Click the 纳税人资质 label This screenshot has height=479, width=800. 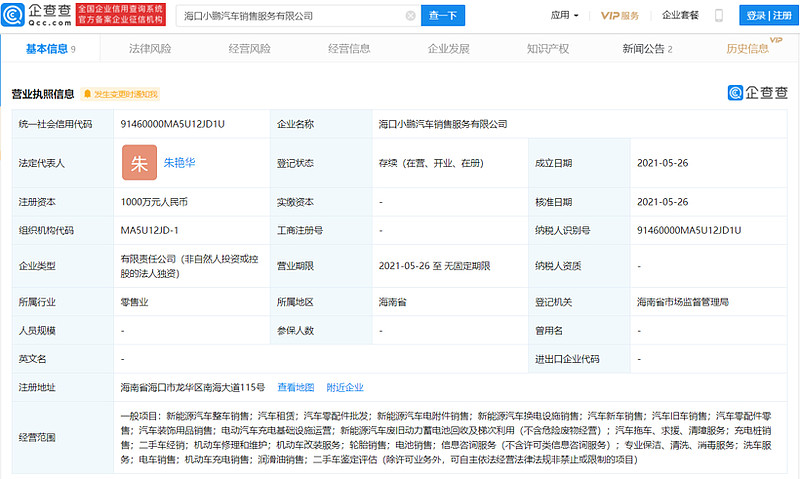pos(558,266)
